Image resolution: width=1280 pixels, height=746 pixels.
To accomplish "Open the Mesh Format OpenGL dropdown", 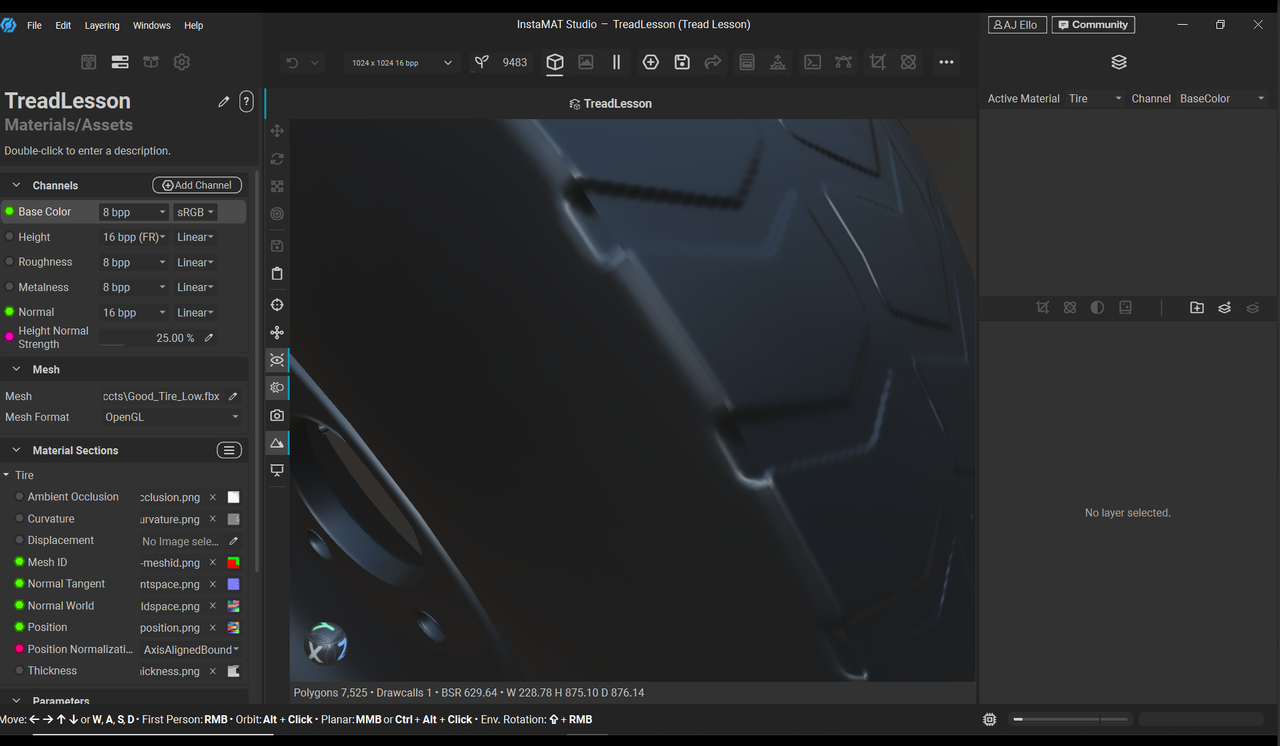I will point(172,417).
